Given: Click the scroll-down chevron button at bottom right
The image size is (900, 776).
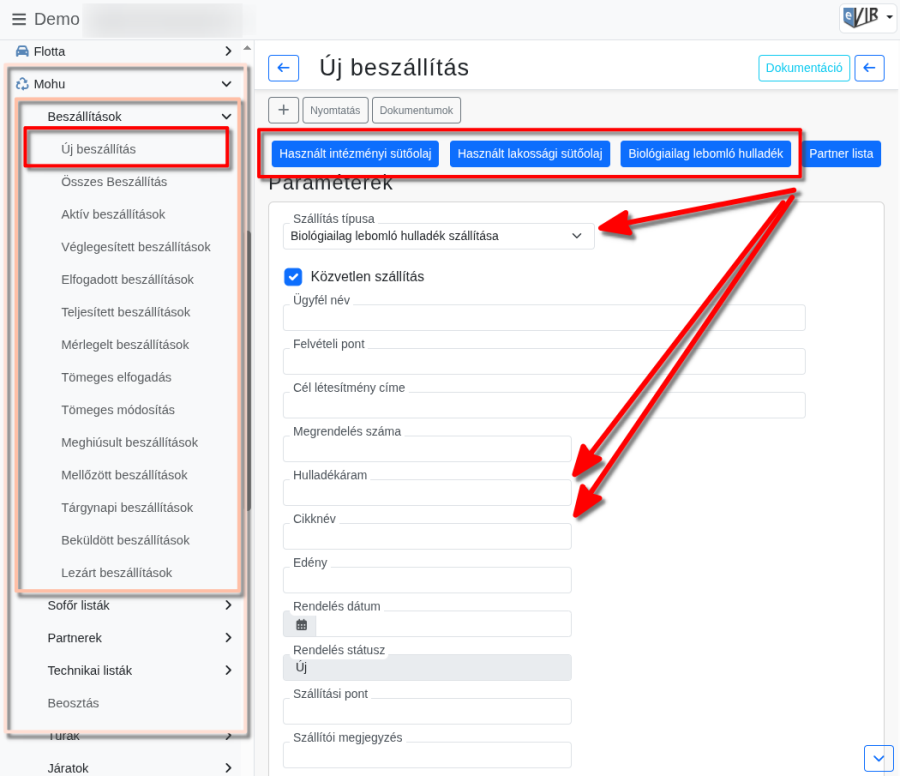Looking at the screenshot, I should click(878, 759).
